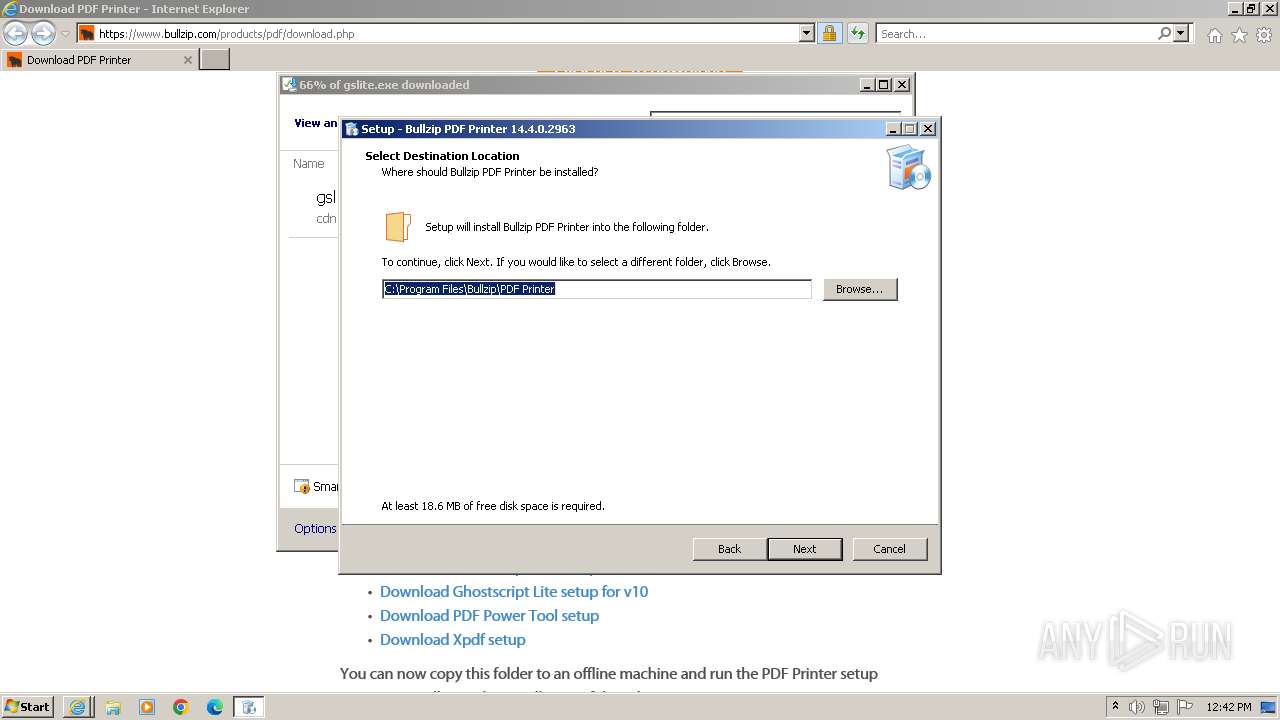
Task: Click the magnifier search icon
Action: [1164, 33]
